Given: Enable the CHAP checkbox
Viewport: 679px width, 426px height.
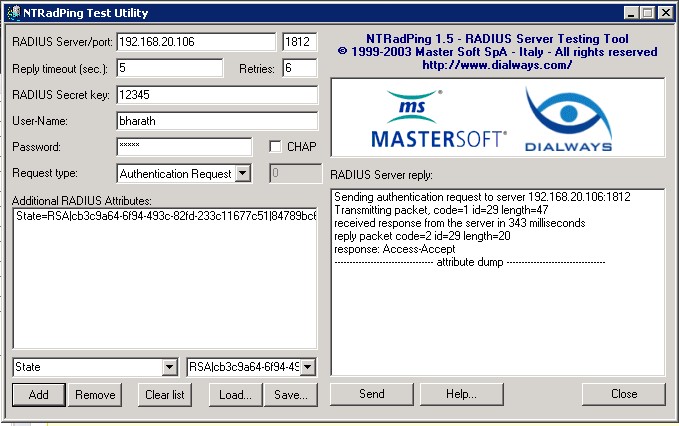Looking at the screenshot, I should [275, 147].
